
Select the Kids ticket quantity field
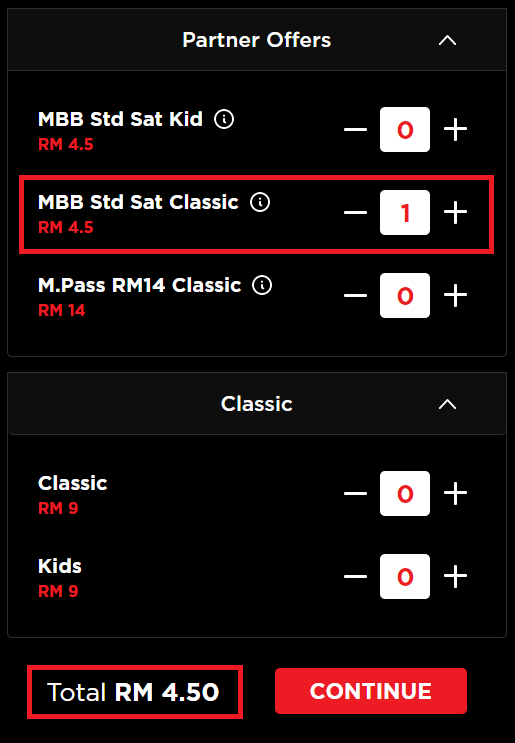[405, 576]
